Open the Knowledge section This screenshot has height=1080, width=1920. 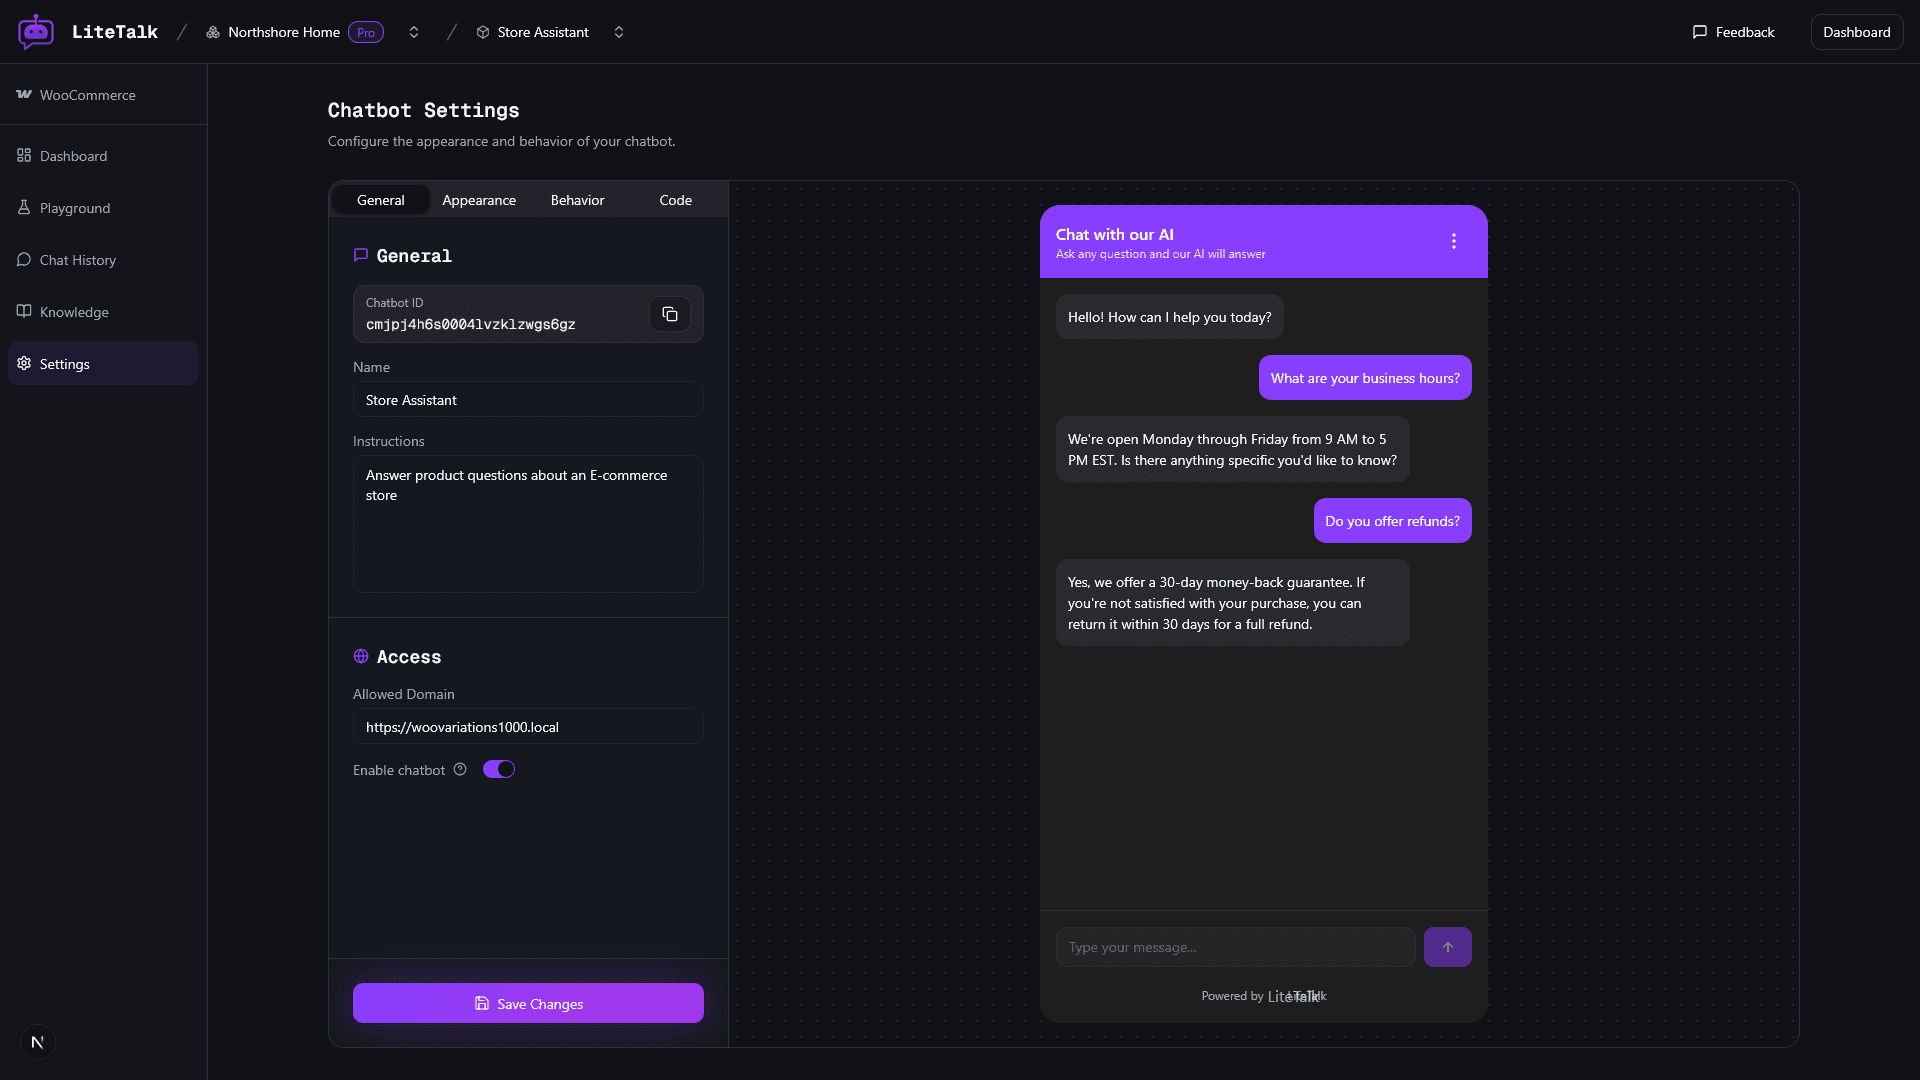pyautogui.click(x=73, y=311)
